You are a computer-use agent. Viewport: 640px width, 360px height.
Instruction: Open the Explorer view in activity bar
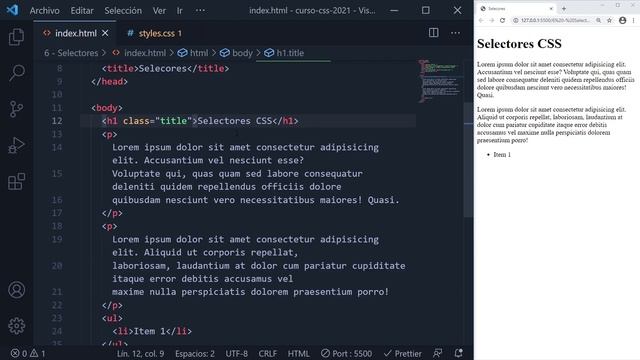[x=16, y=37]
